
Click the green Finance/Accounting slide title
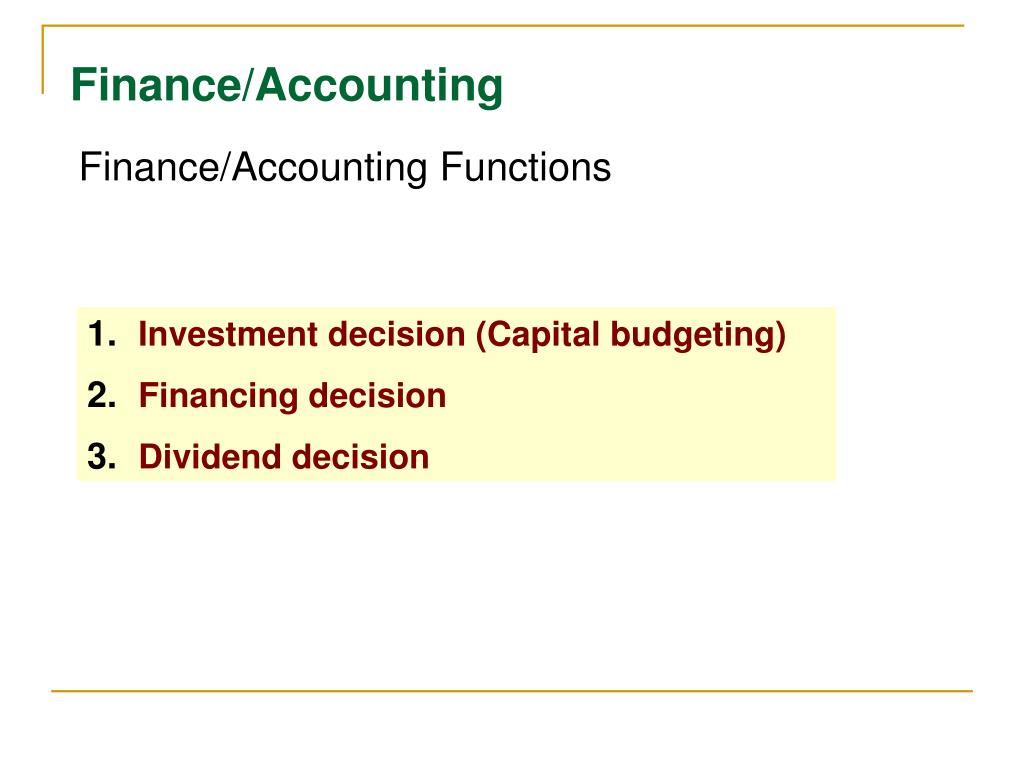[x=287, y=86]
